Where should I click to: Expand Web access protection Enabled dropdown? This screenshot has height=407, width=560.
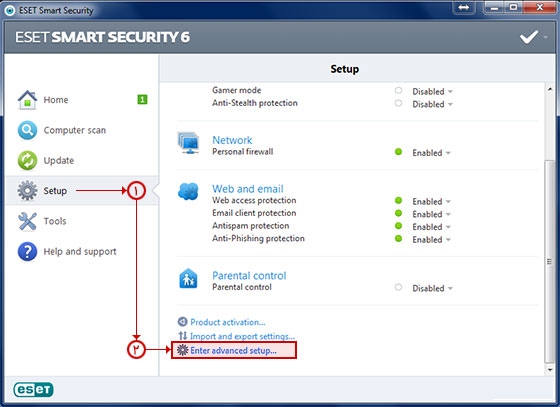coord(431,201)
